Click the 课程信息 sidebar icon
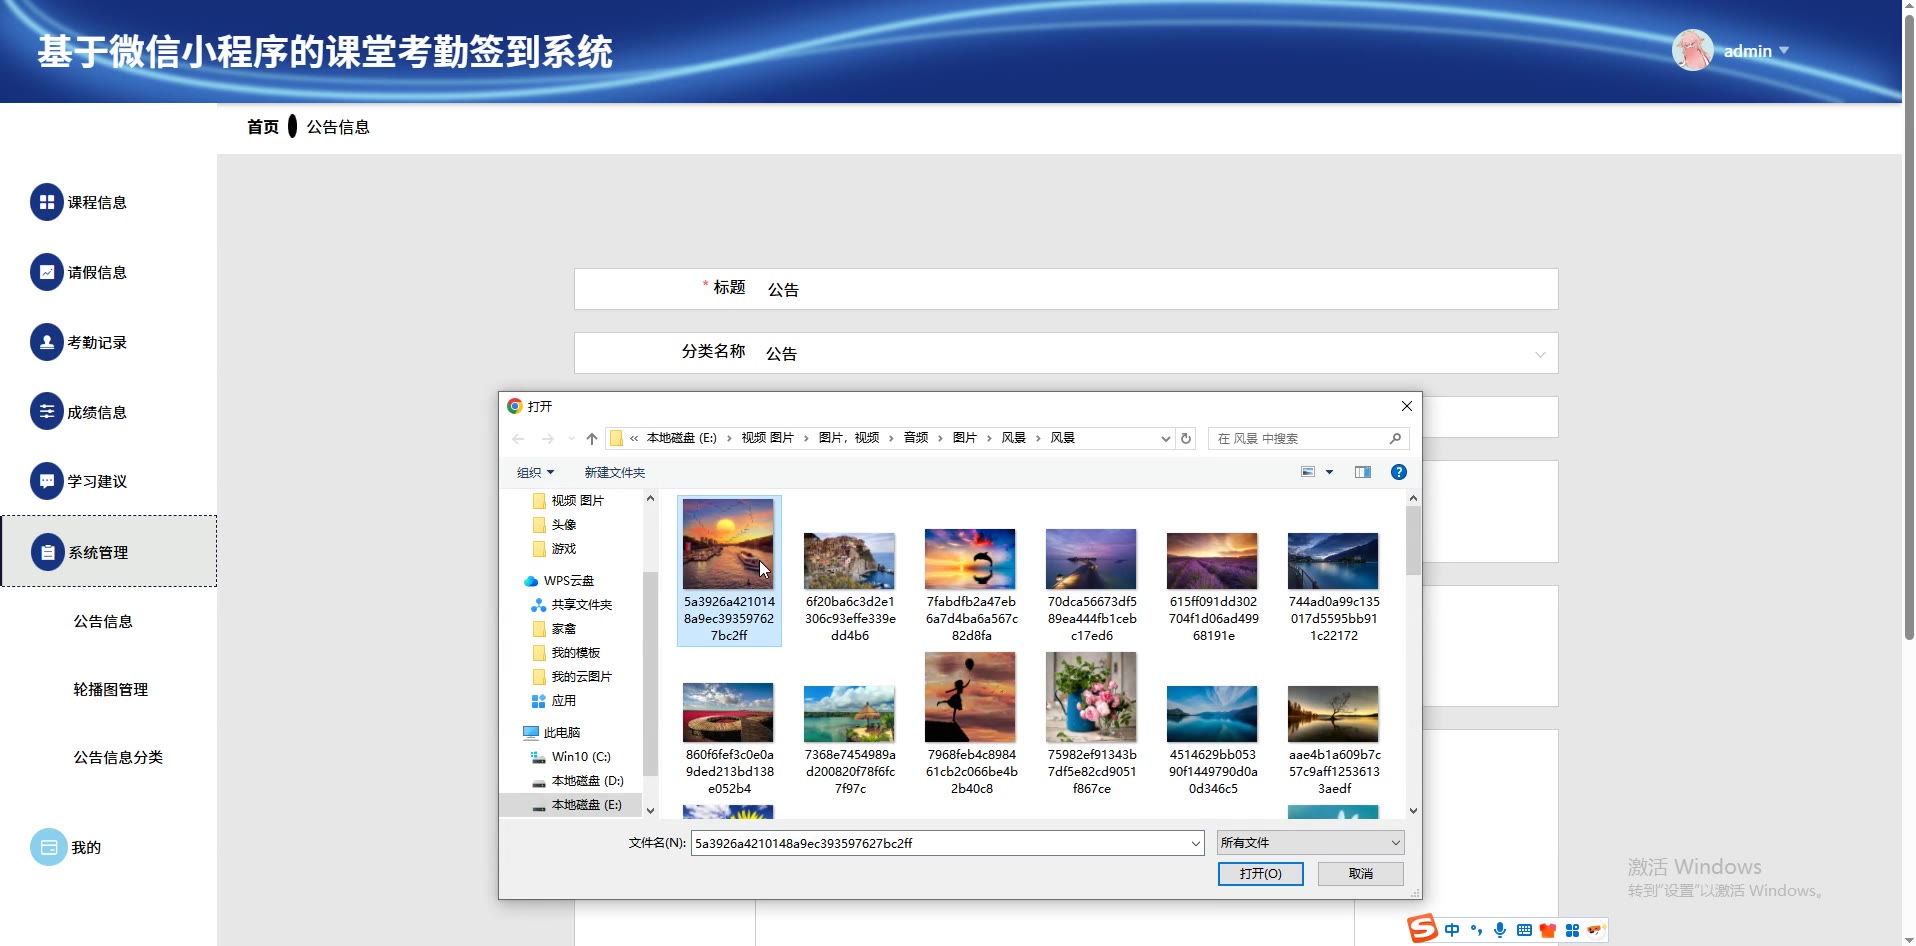1916x946 pixels. pos(46,202)
